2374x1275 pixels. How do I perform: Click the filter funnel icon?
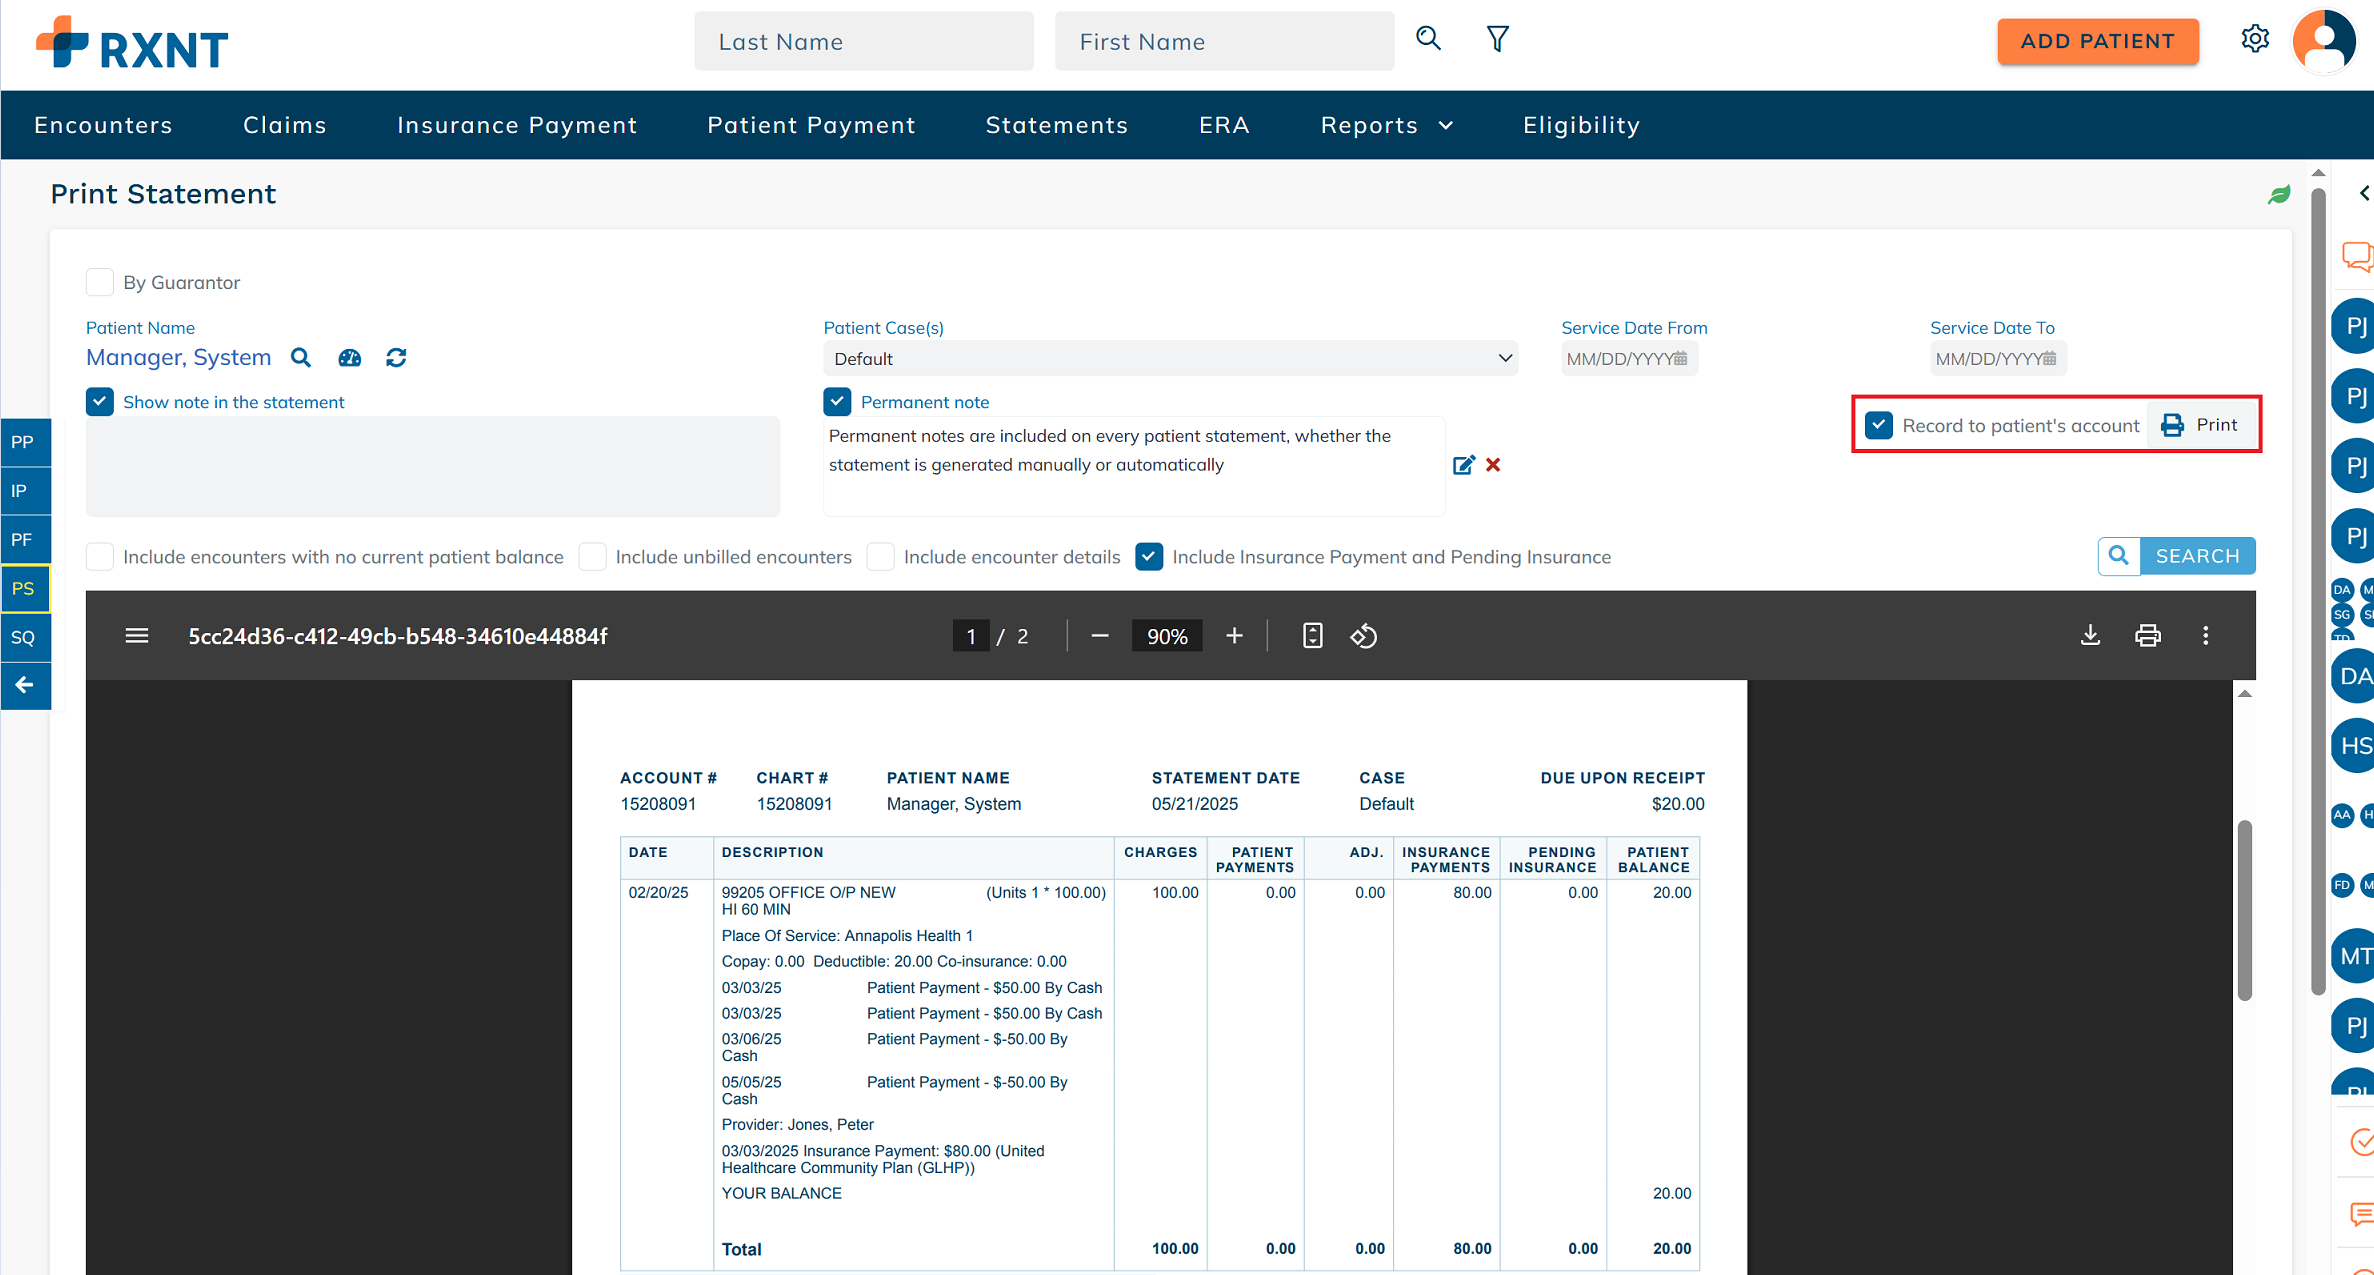point(1497,40)
